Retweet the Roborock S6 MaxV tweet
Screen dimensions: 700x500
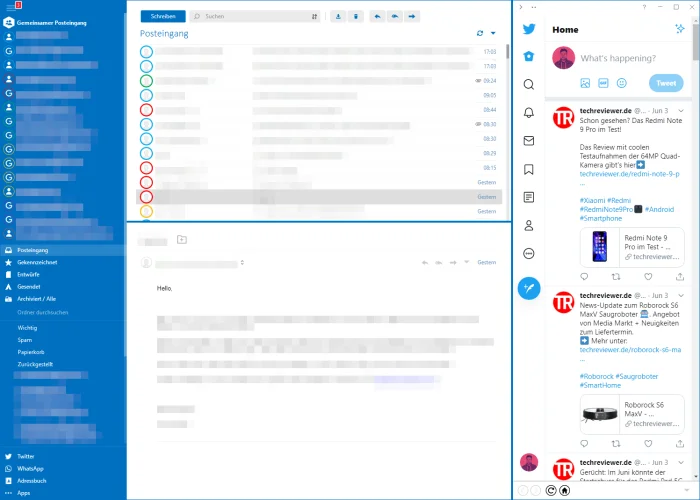616,444
